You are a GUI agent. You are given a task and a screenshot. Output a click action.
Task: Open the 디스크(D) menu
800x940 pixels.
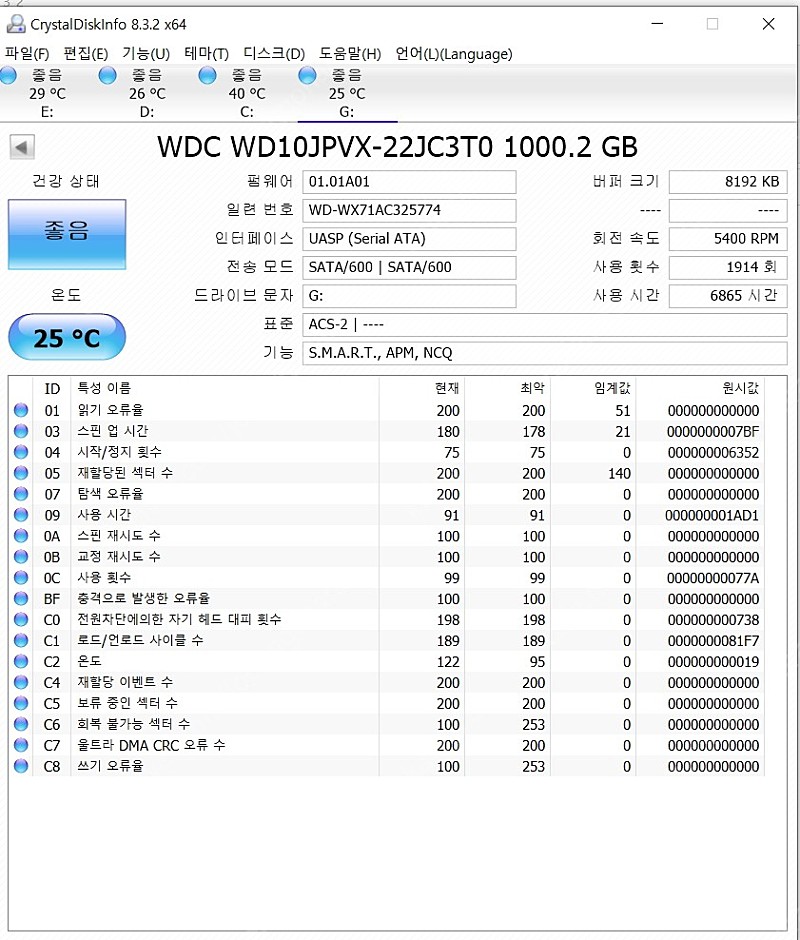274,54
